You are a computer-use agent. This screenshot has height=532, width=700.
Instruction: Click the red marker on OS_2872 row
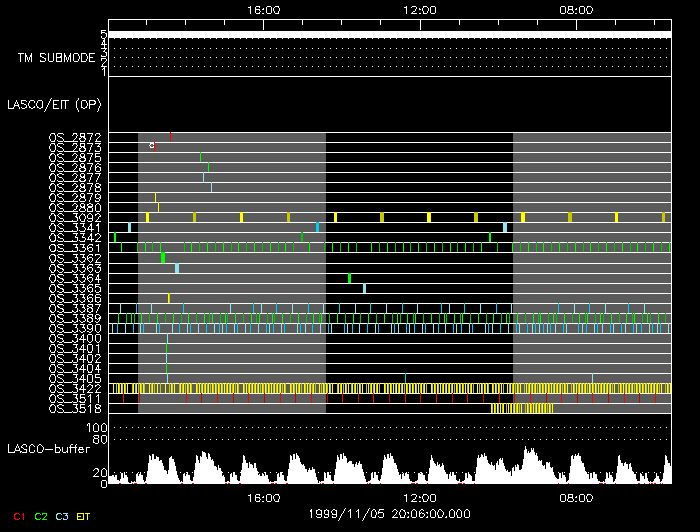coord(171,136)
